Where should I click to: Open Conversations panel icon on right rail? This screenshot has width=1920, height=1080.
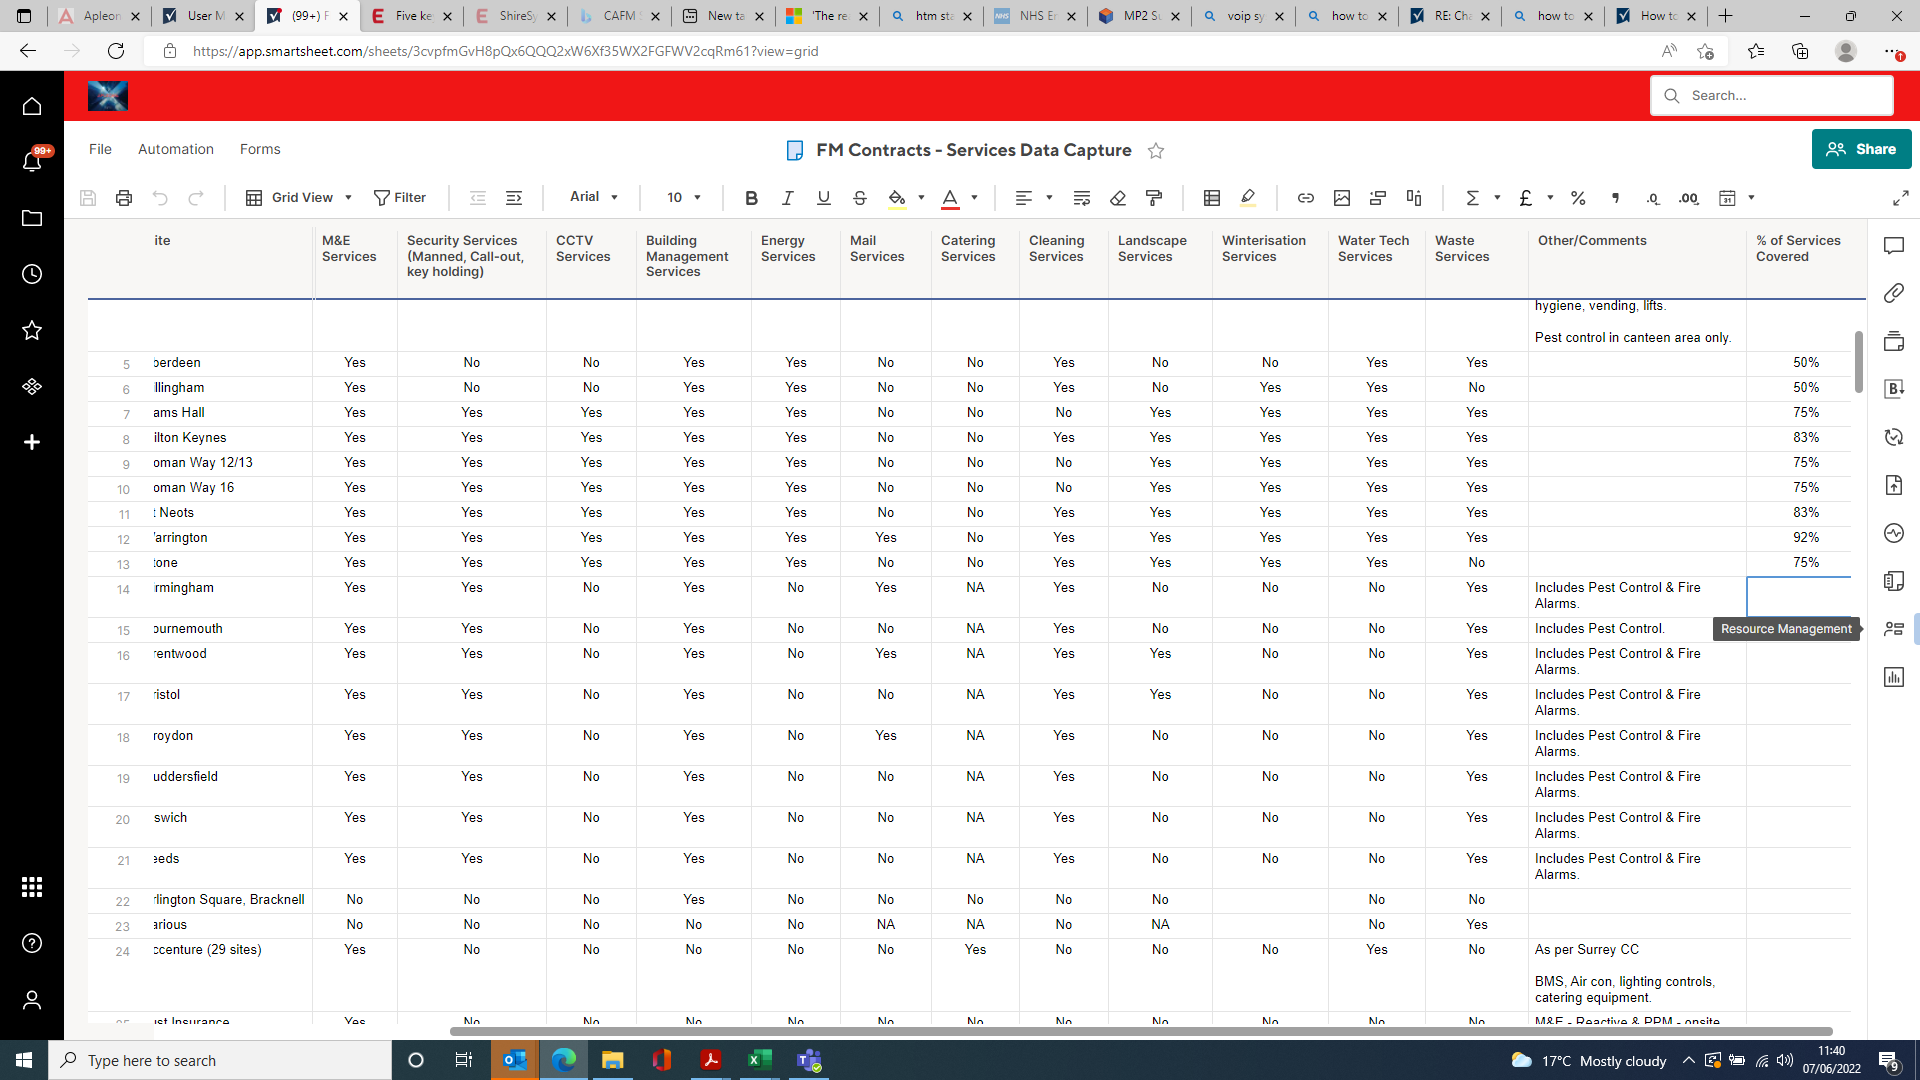pos(1894,246)
